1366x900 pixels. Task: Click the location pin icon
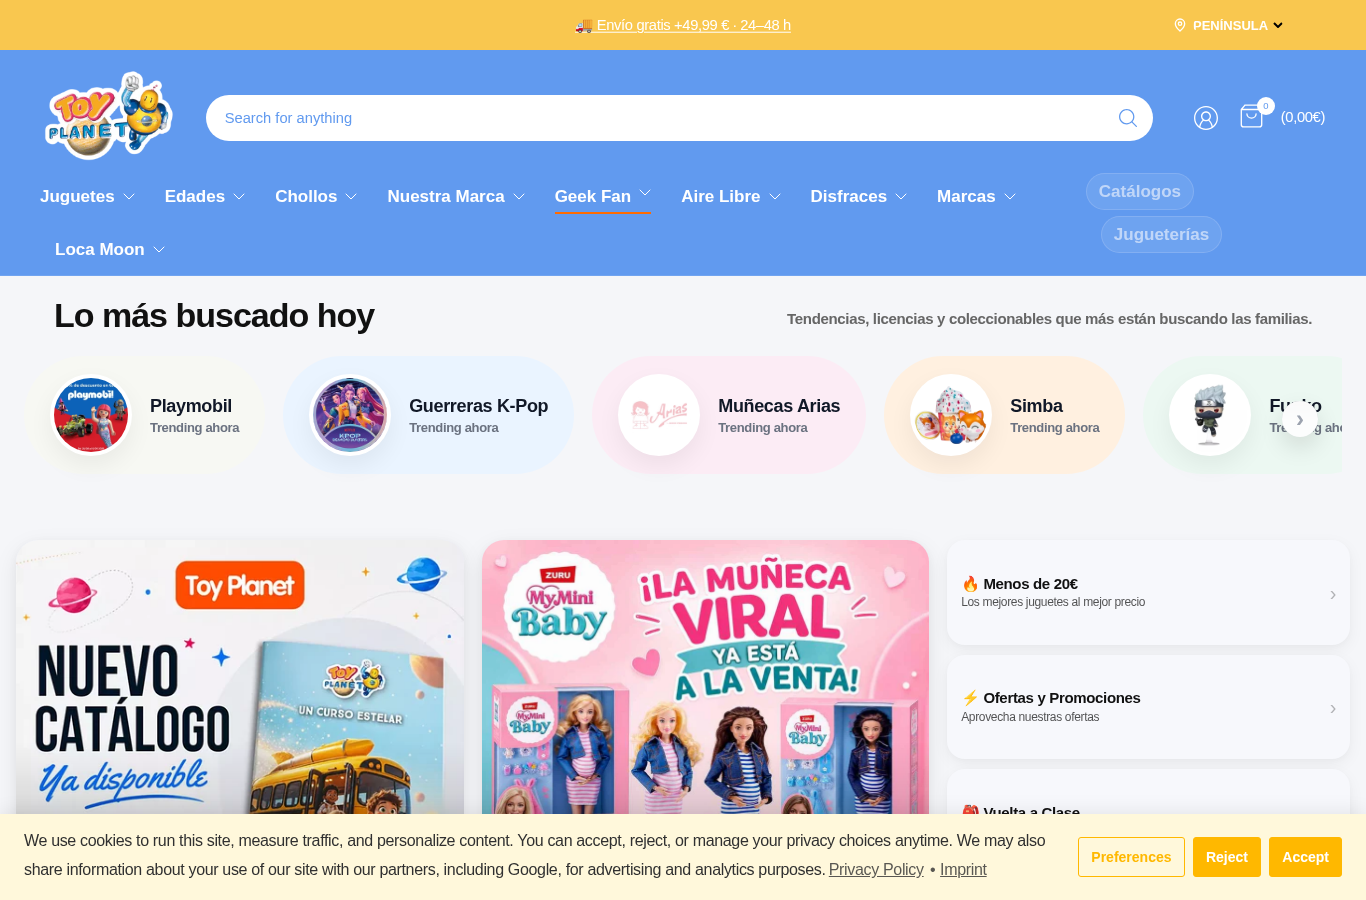coord(1180,25)
